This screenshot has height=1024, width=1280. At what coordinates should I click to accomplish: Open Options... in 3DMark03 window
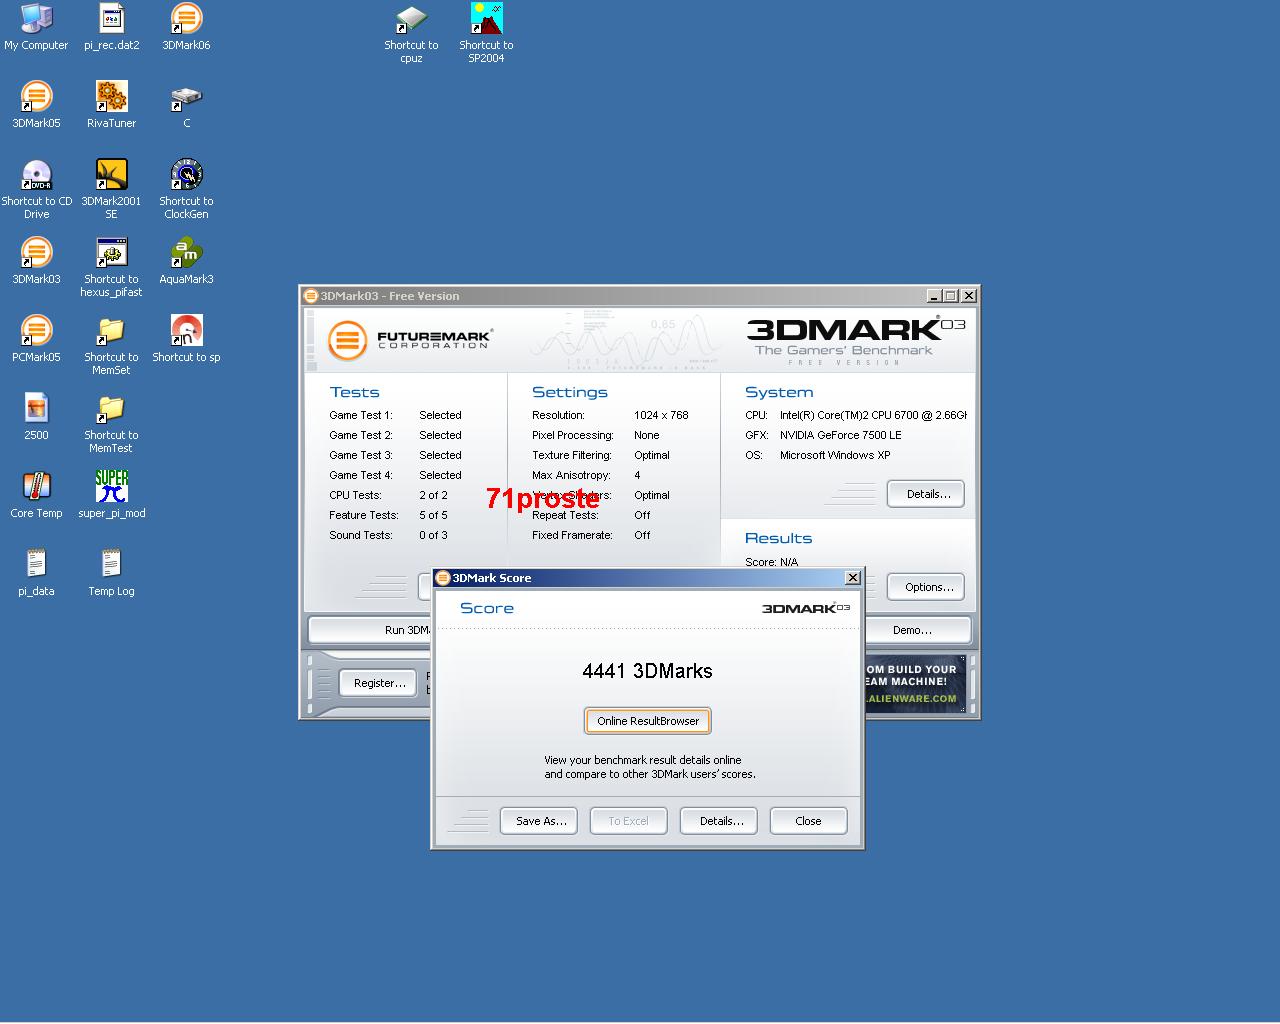click(x=926, y=587)
